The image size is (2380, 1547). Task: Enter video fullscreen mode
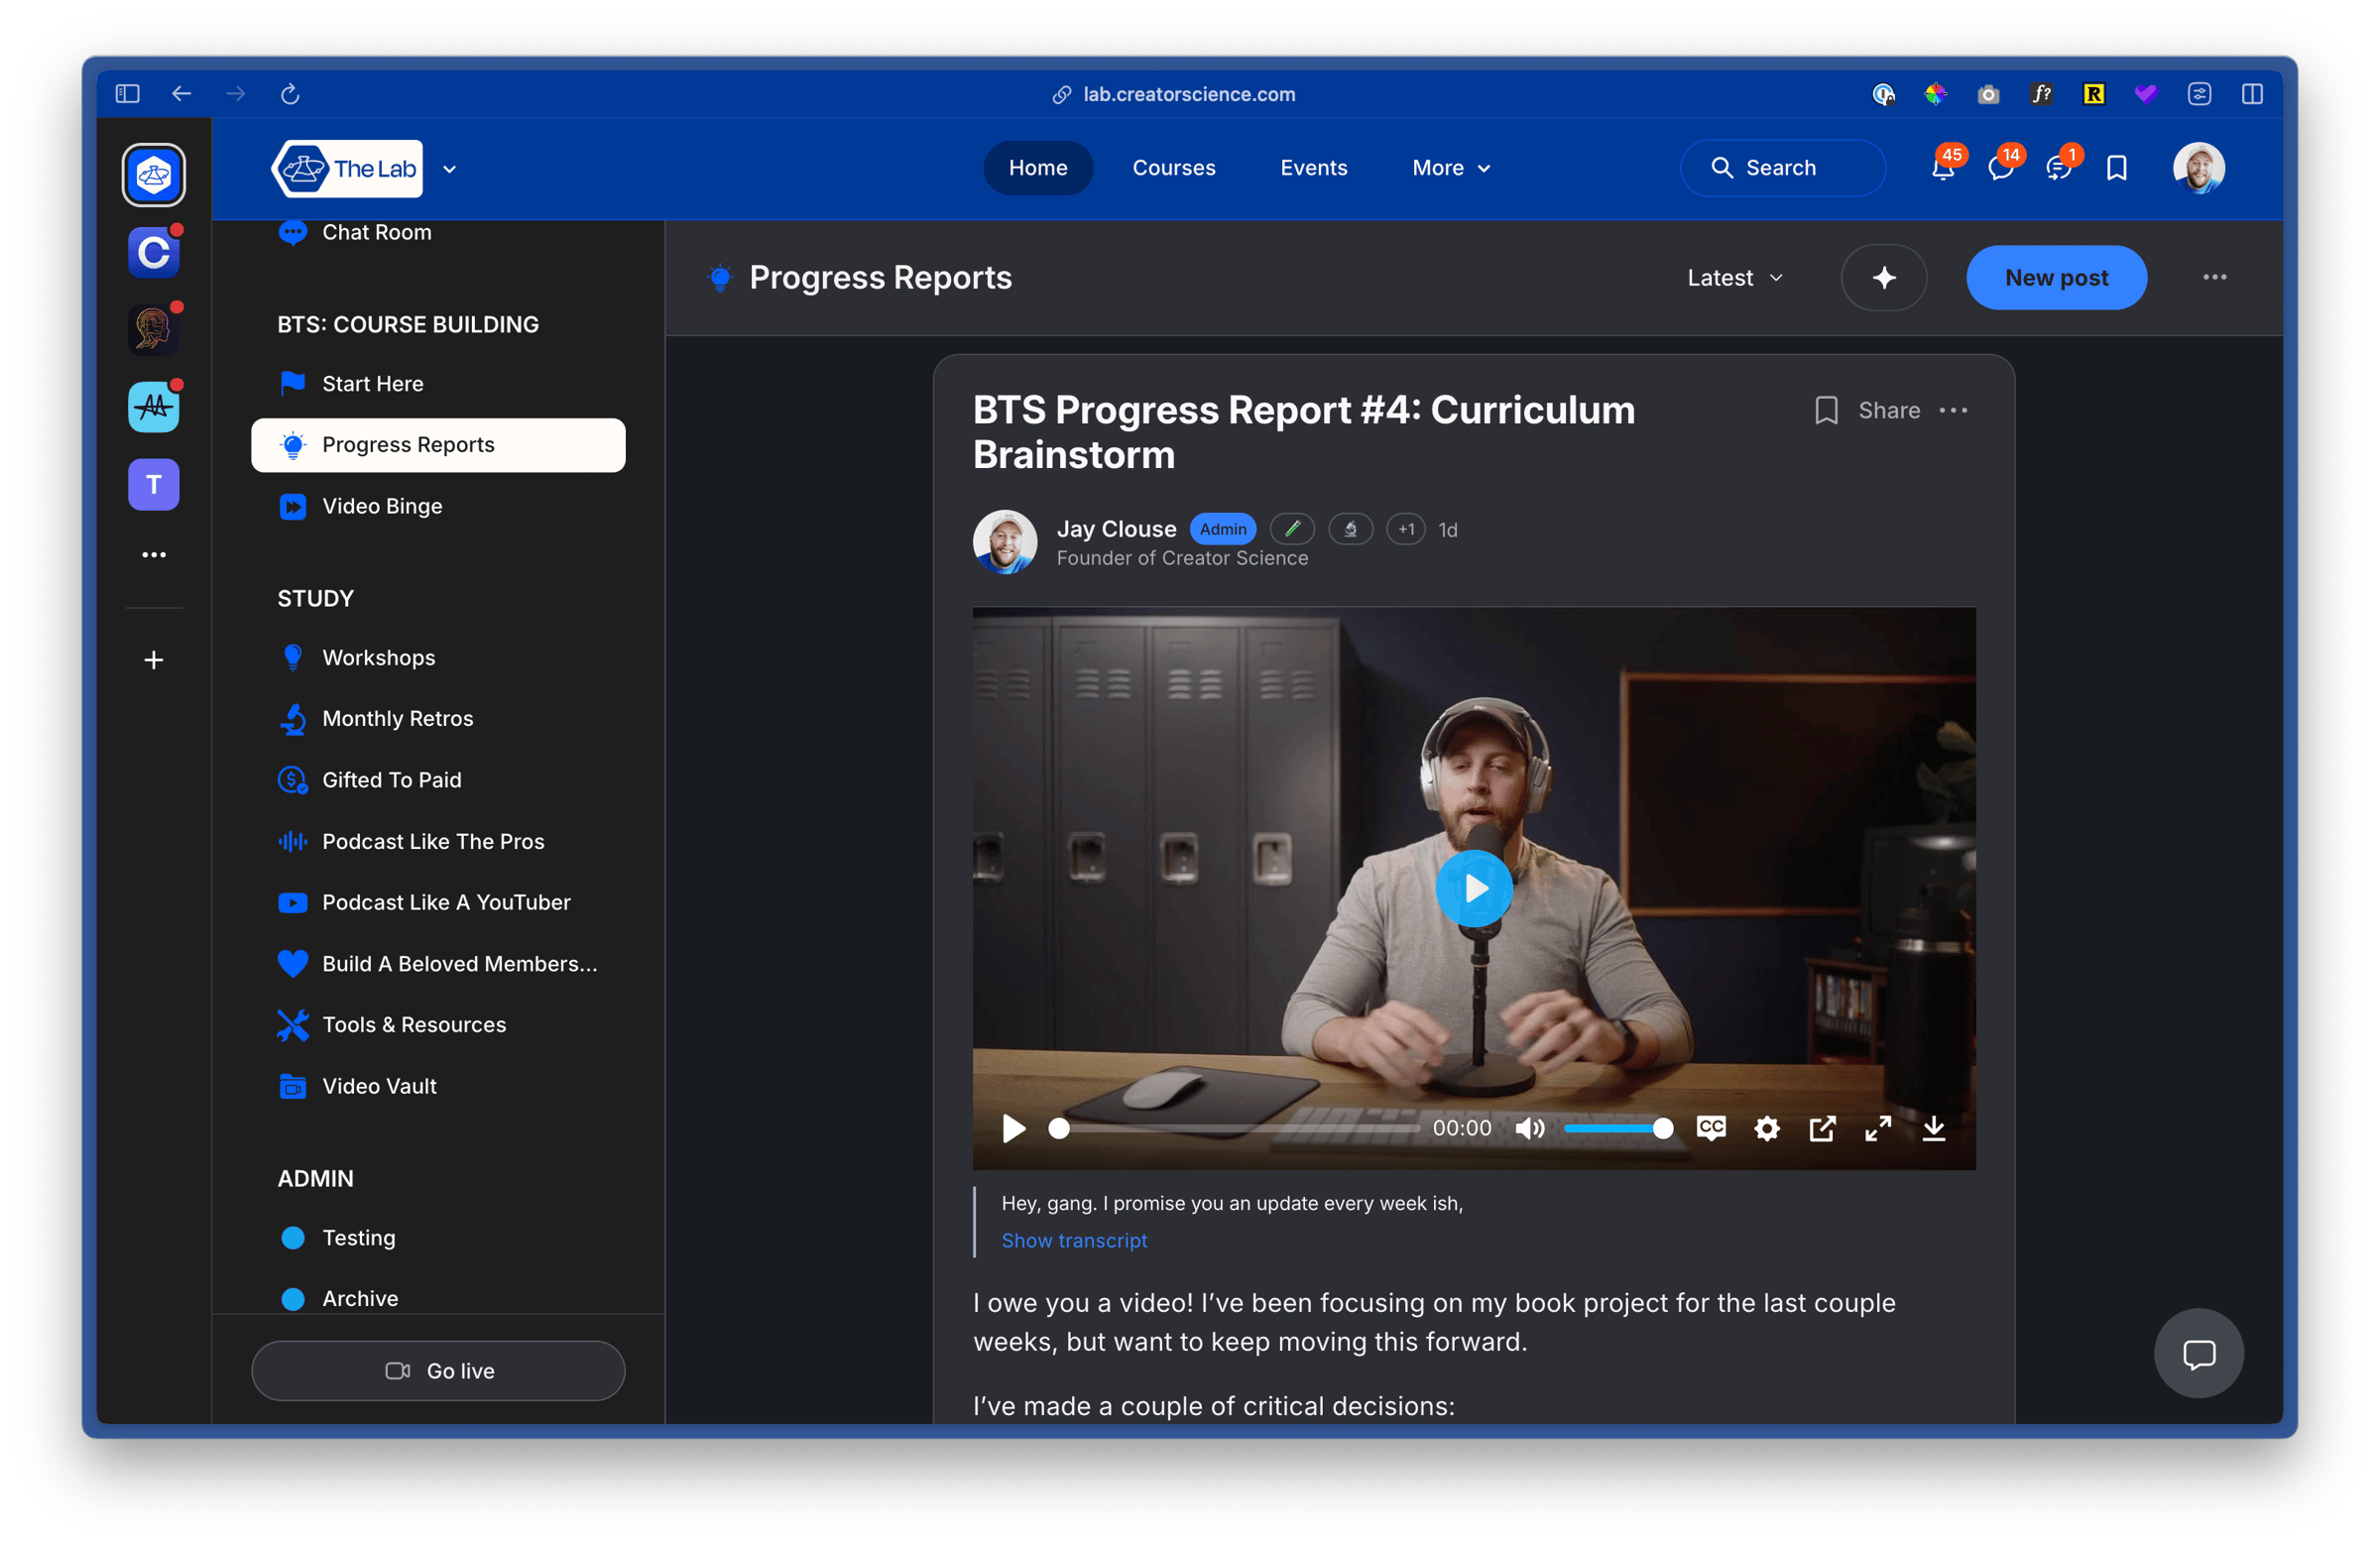tap(1877, 1129)
